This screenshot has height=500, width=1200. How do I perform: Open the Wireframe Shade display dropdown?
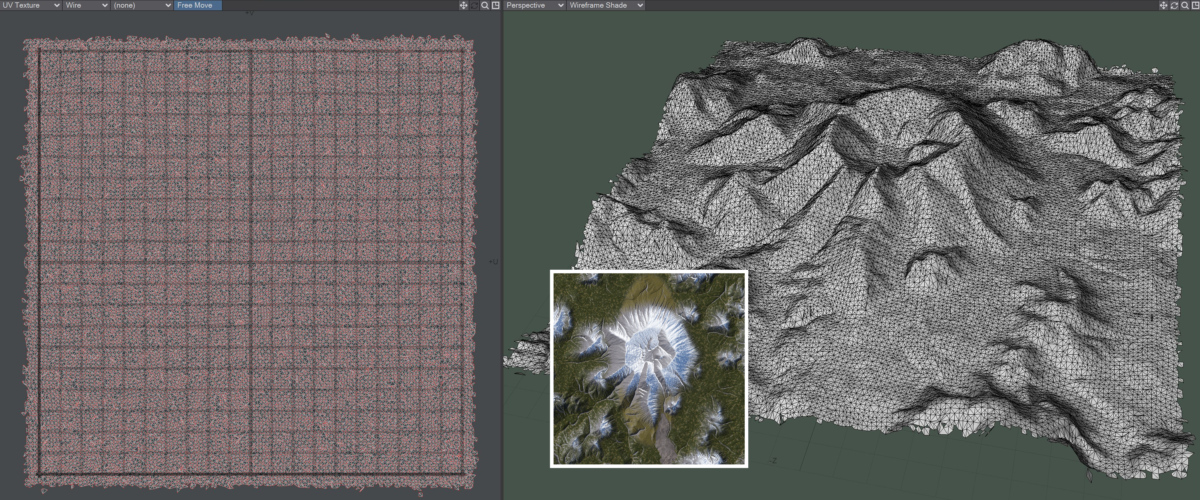click(x=605, y=5)
